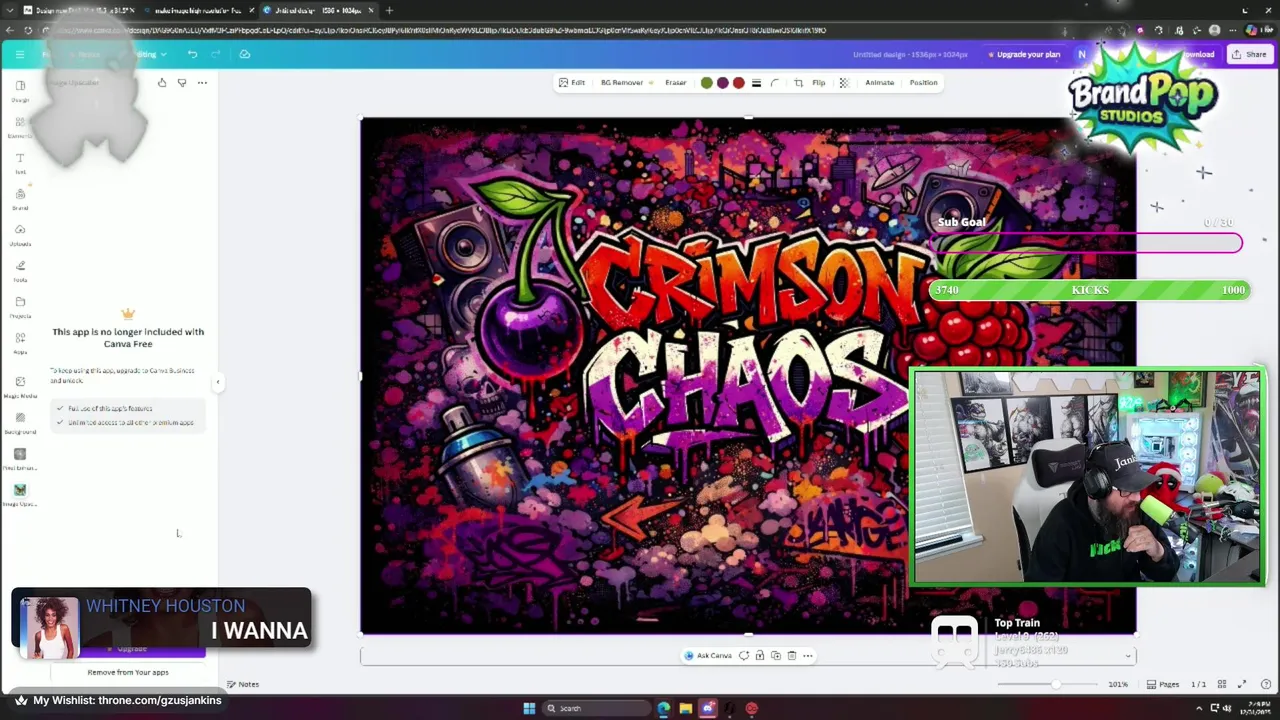
Task: Open File Explorer from the taskbar
Action: click(685, 708)
